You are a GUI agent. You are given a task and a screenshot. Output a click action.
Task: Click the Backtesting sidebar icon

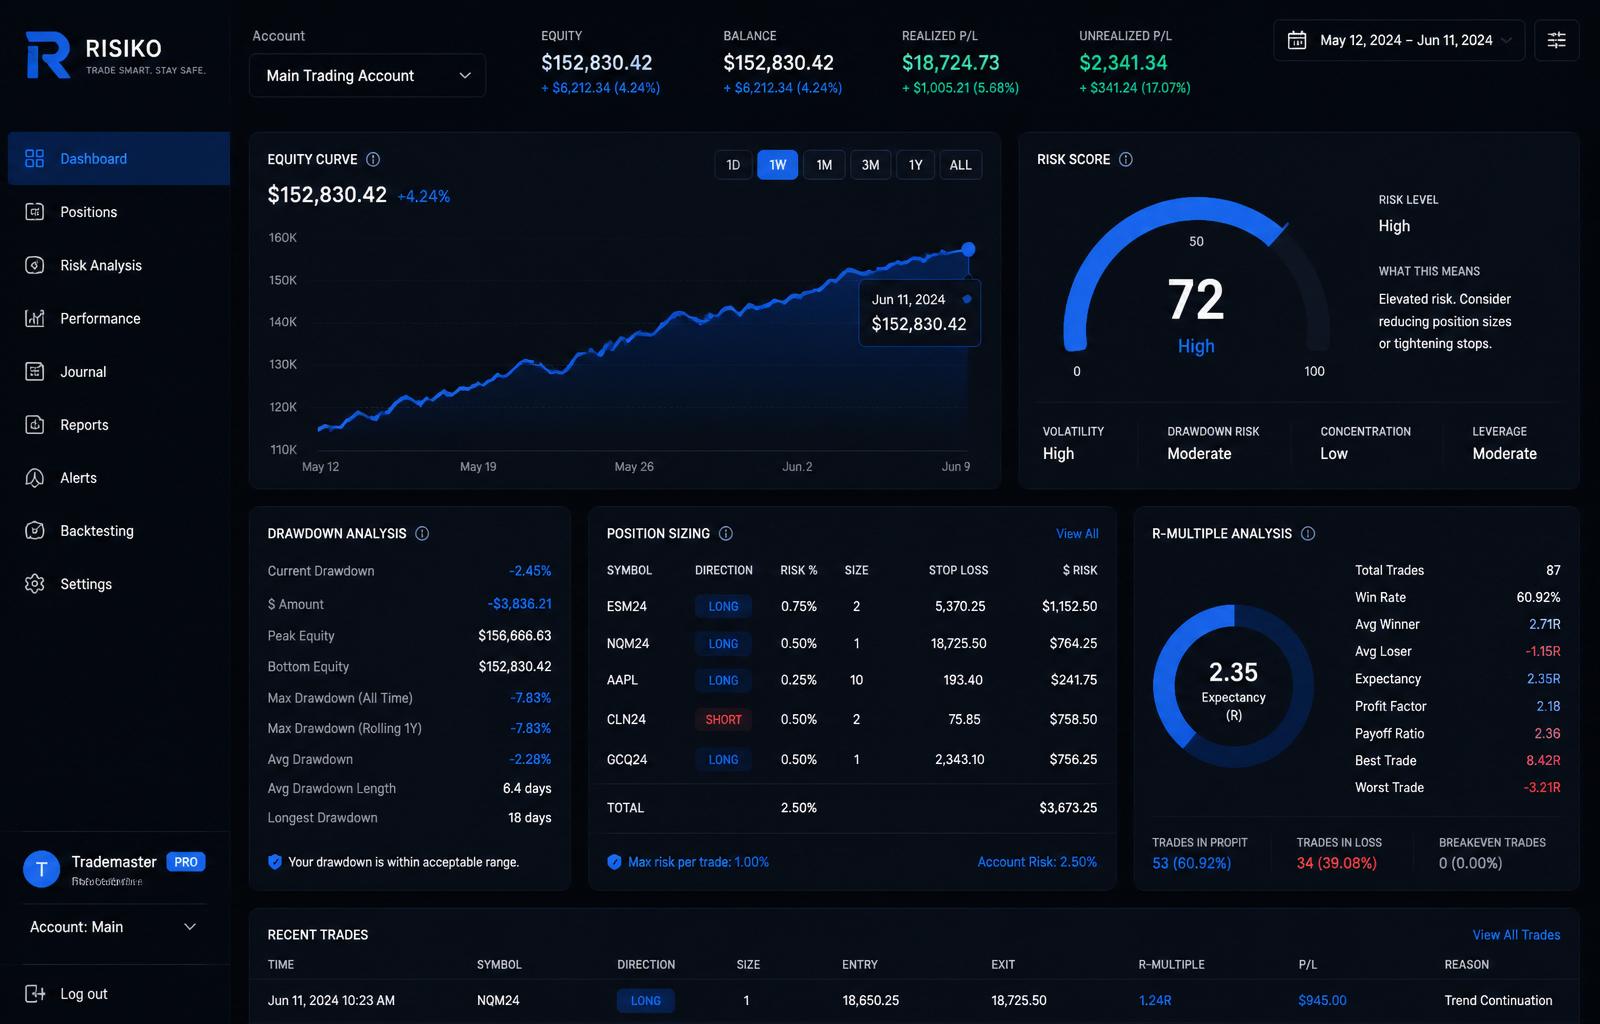35,530
